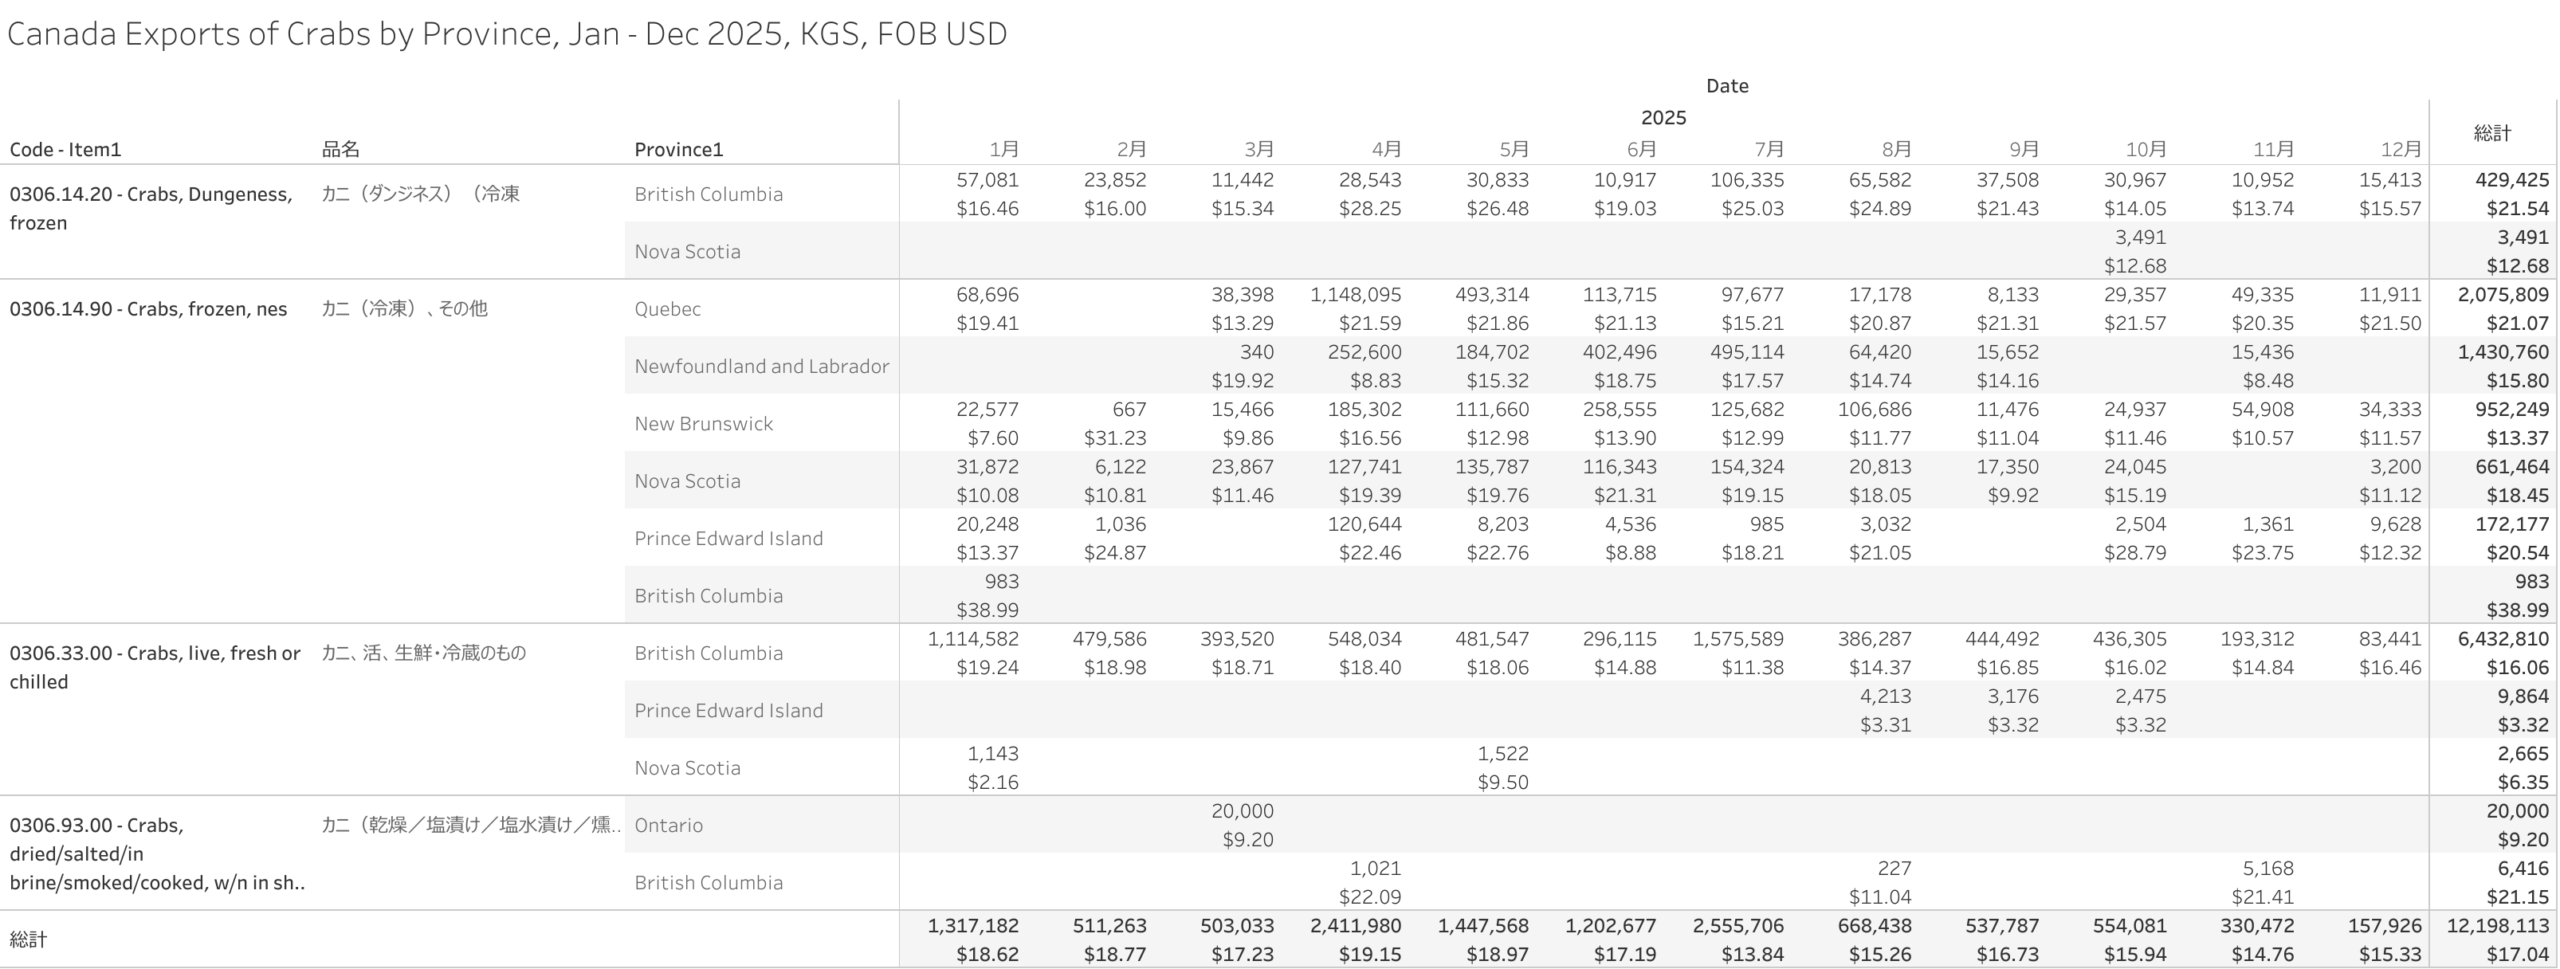Select the Ontario province row label
The height and width of the screenshot is (969, 2560).
coord(668,825)
